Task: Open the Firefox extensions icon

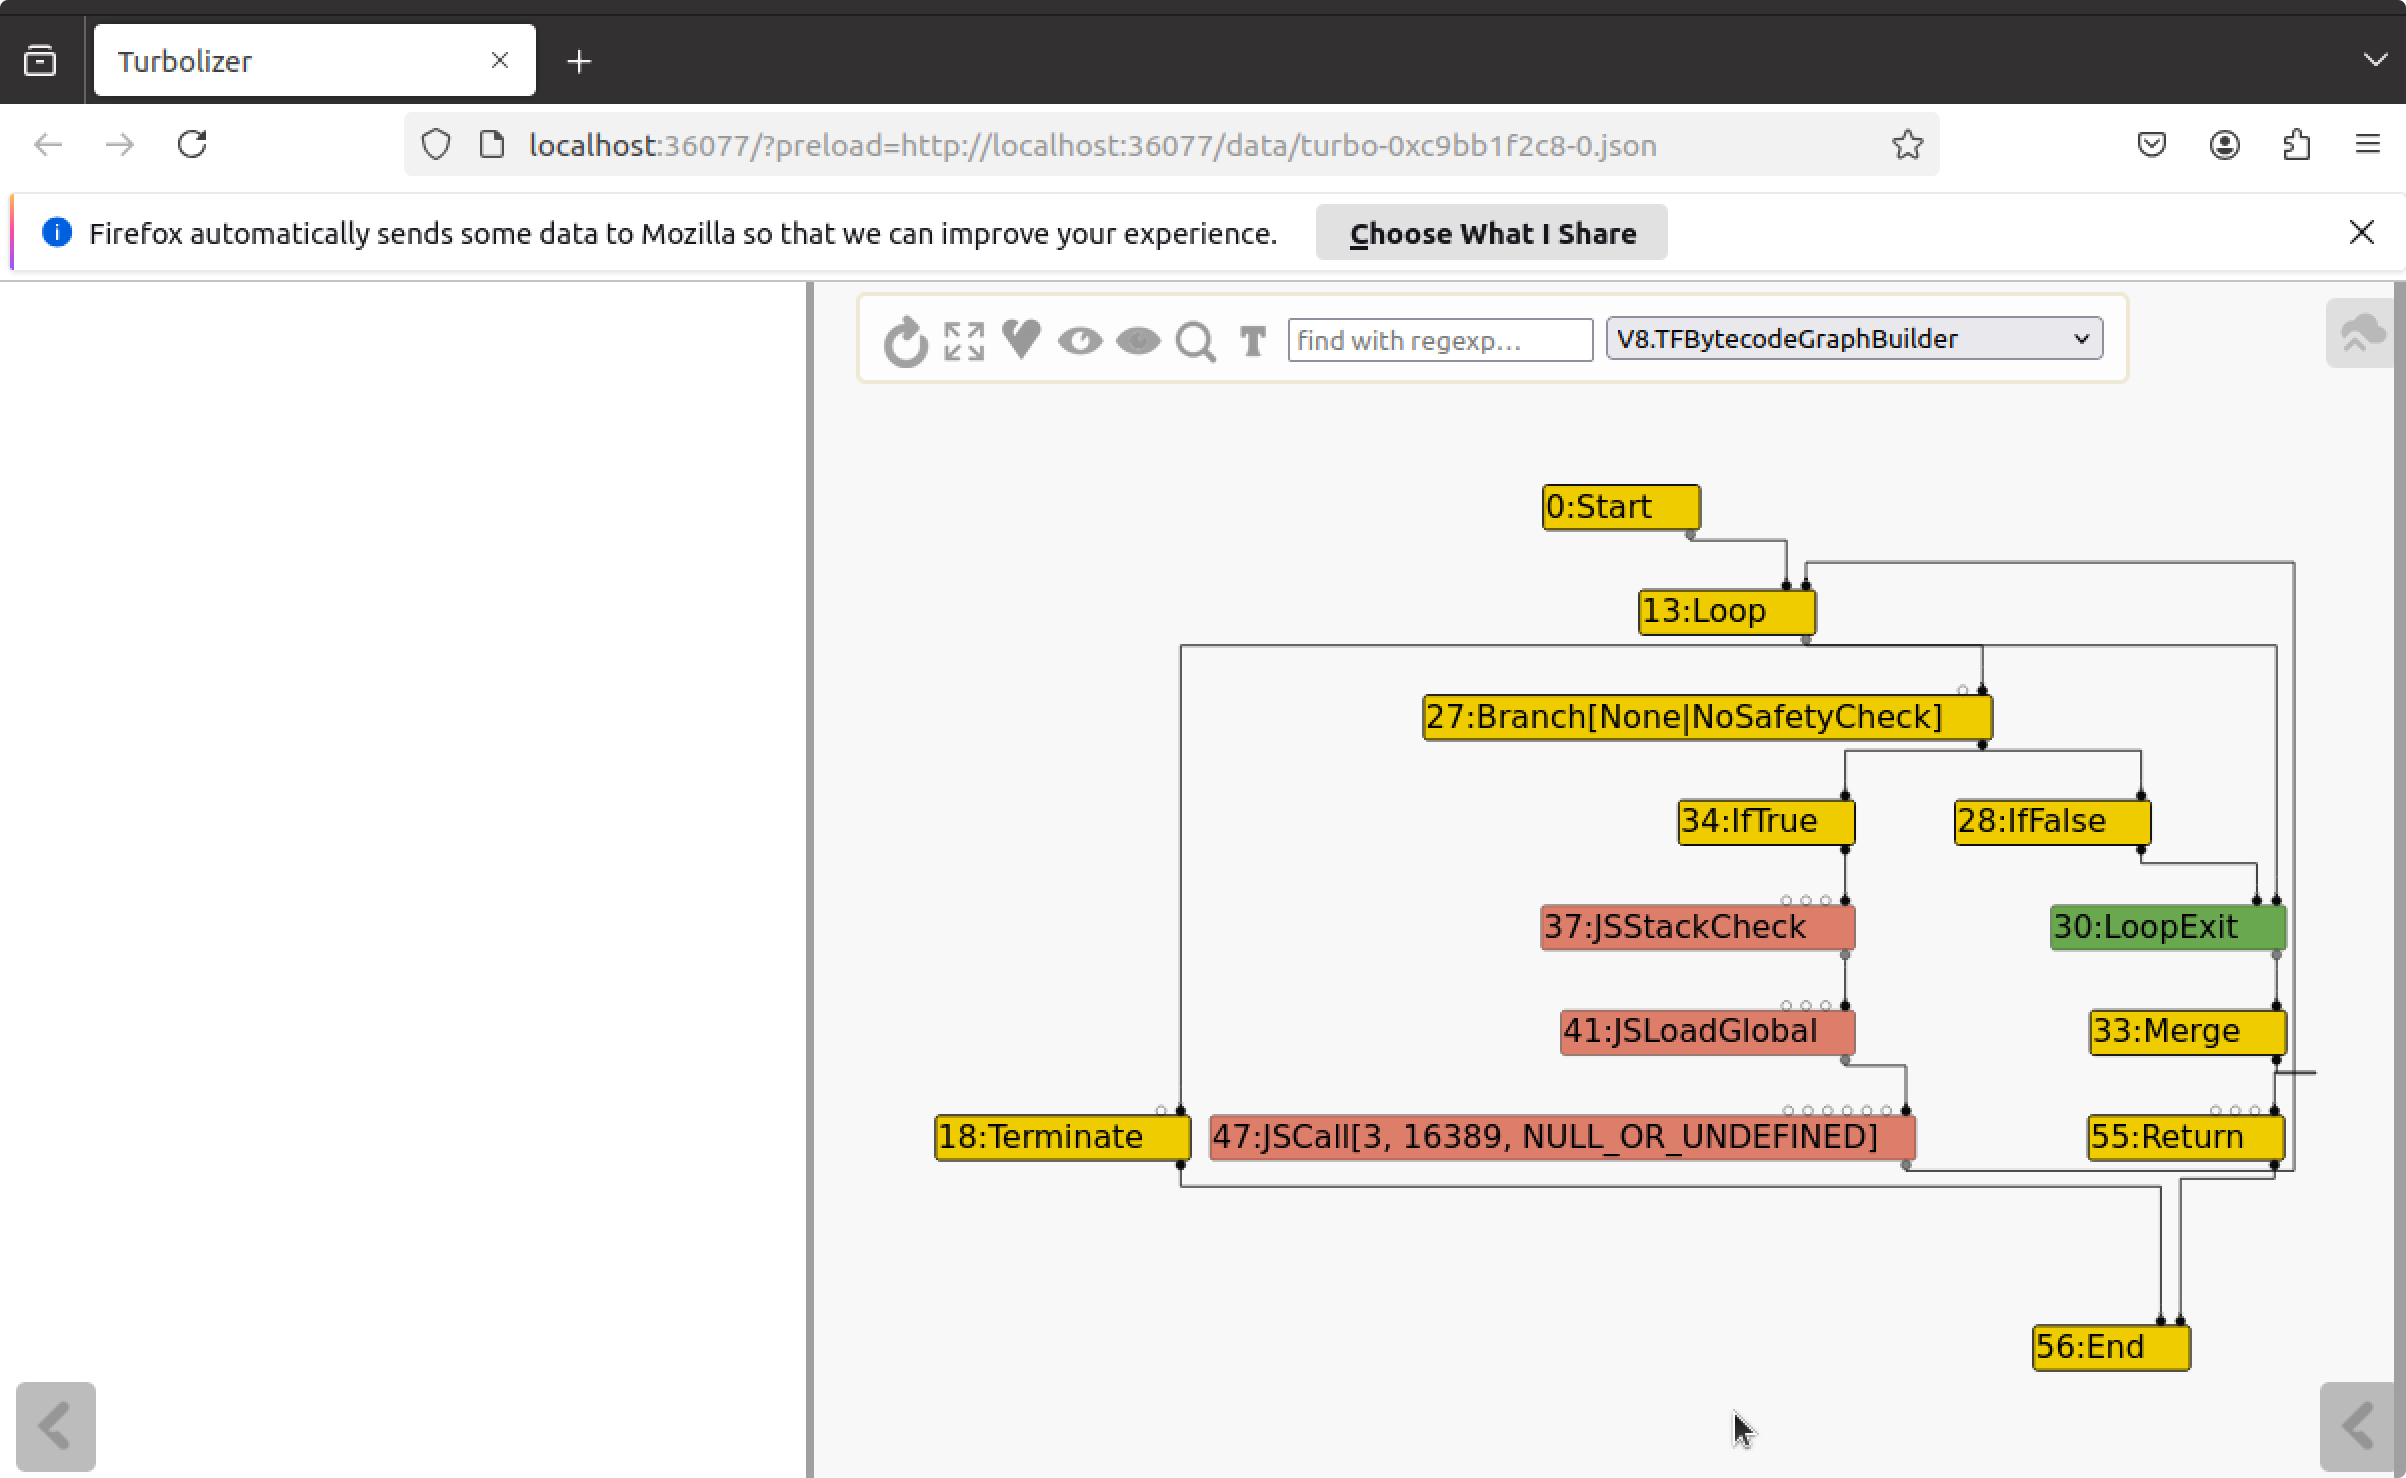Action: [x=2297, y=145]
